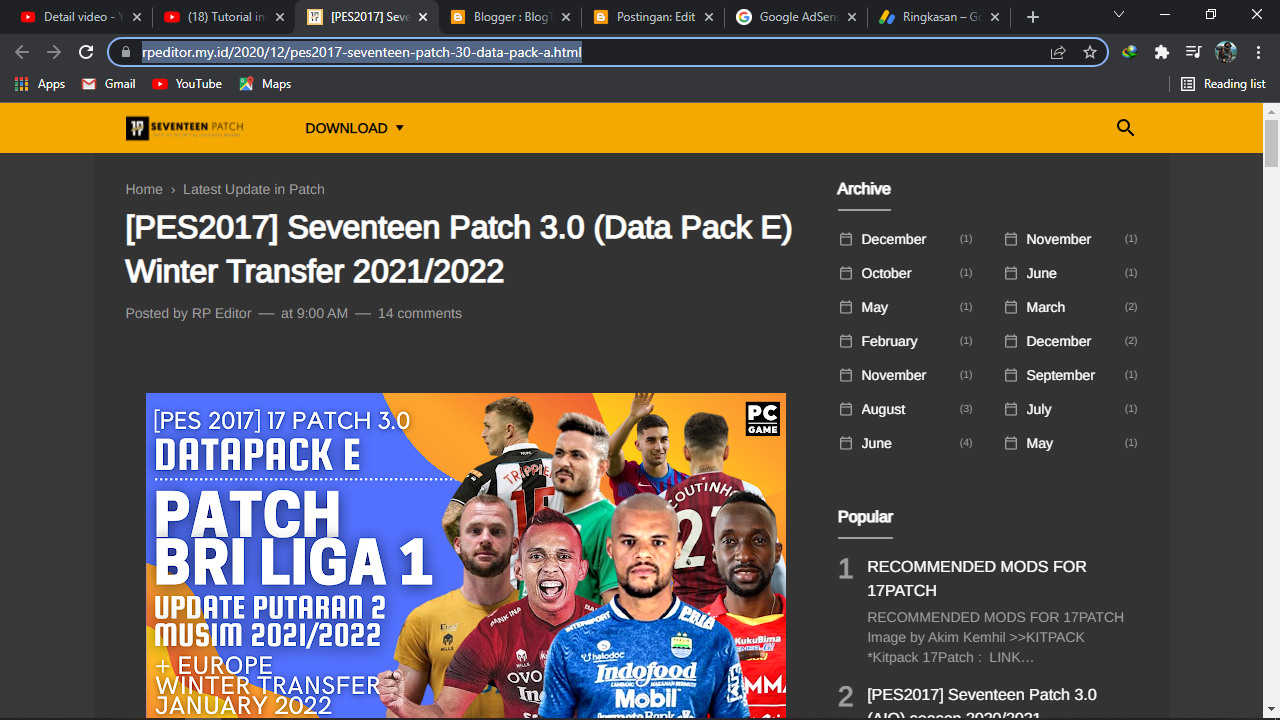
Task: Close the [PES2017] Seventeen tab
Action: (423, 17)
